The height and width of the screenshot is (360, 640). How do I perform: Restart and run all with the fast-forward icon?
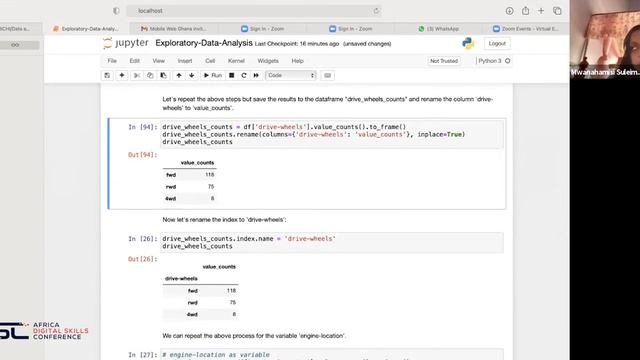tap(256, 76)
